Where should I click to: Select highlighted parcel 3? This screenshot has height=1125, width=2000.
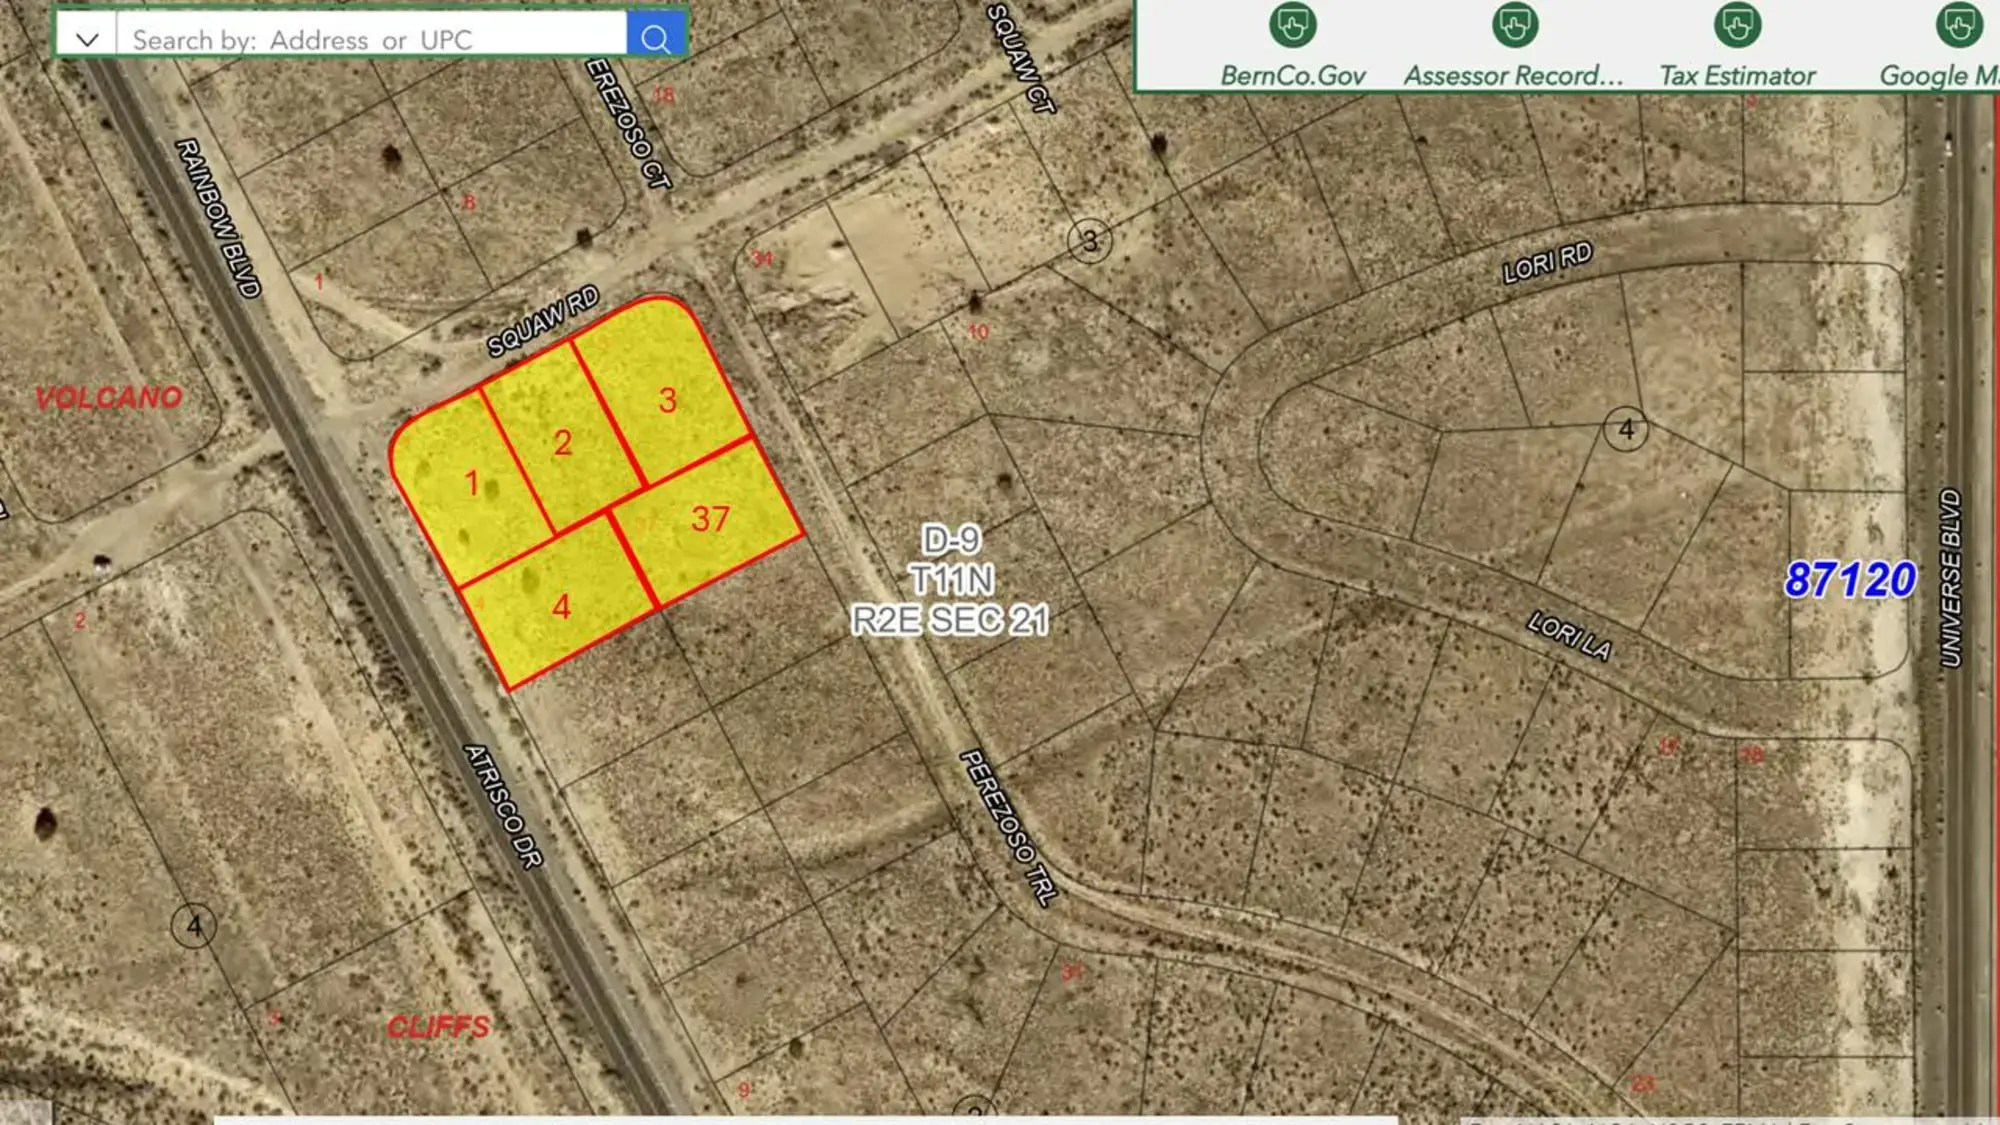[669, 402]
